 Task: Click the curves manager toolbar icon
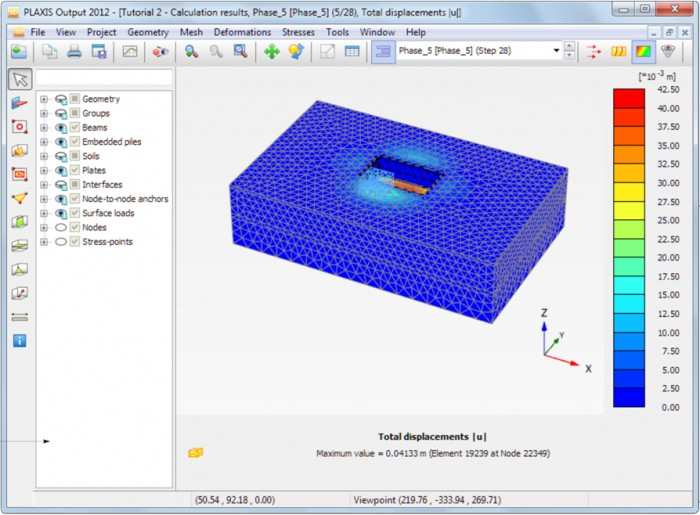point(129,51)
